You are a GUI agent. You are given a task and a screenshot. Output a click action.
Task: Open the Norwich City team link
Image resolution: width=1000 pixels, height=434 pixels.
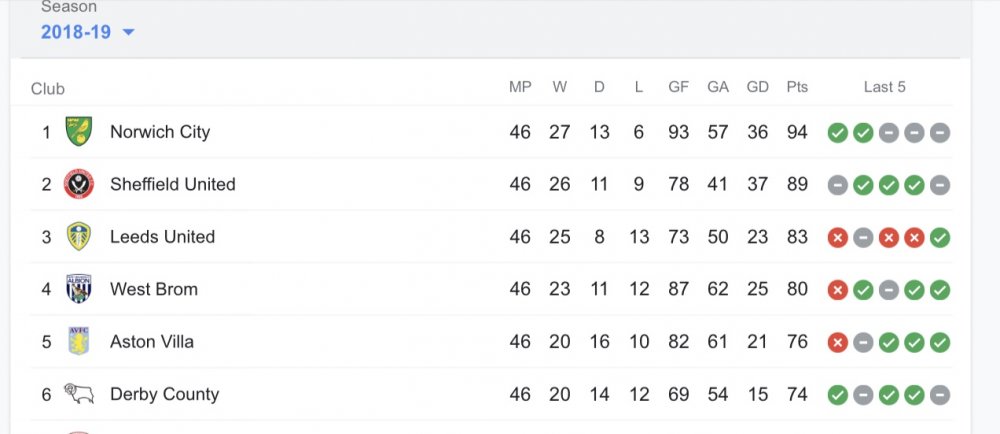click(x=160, y=132)
